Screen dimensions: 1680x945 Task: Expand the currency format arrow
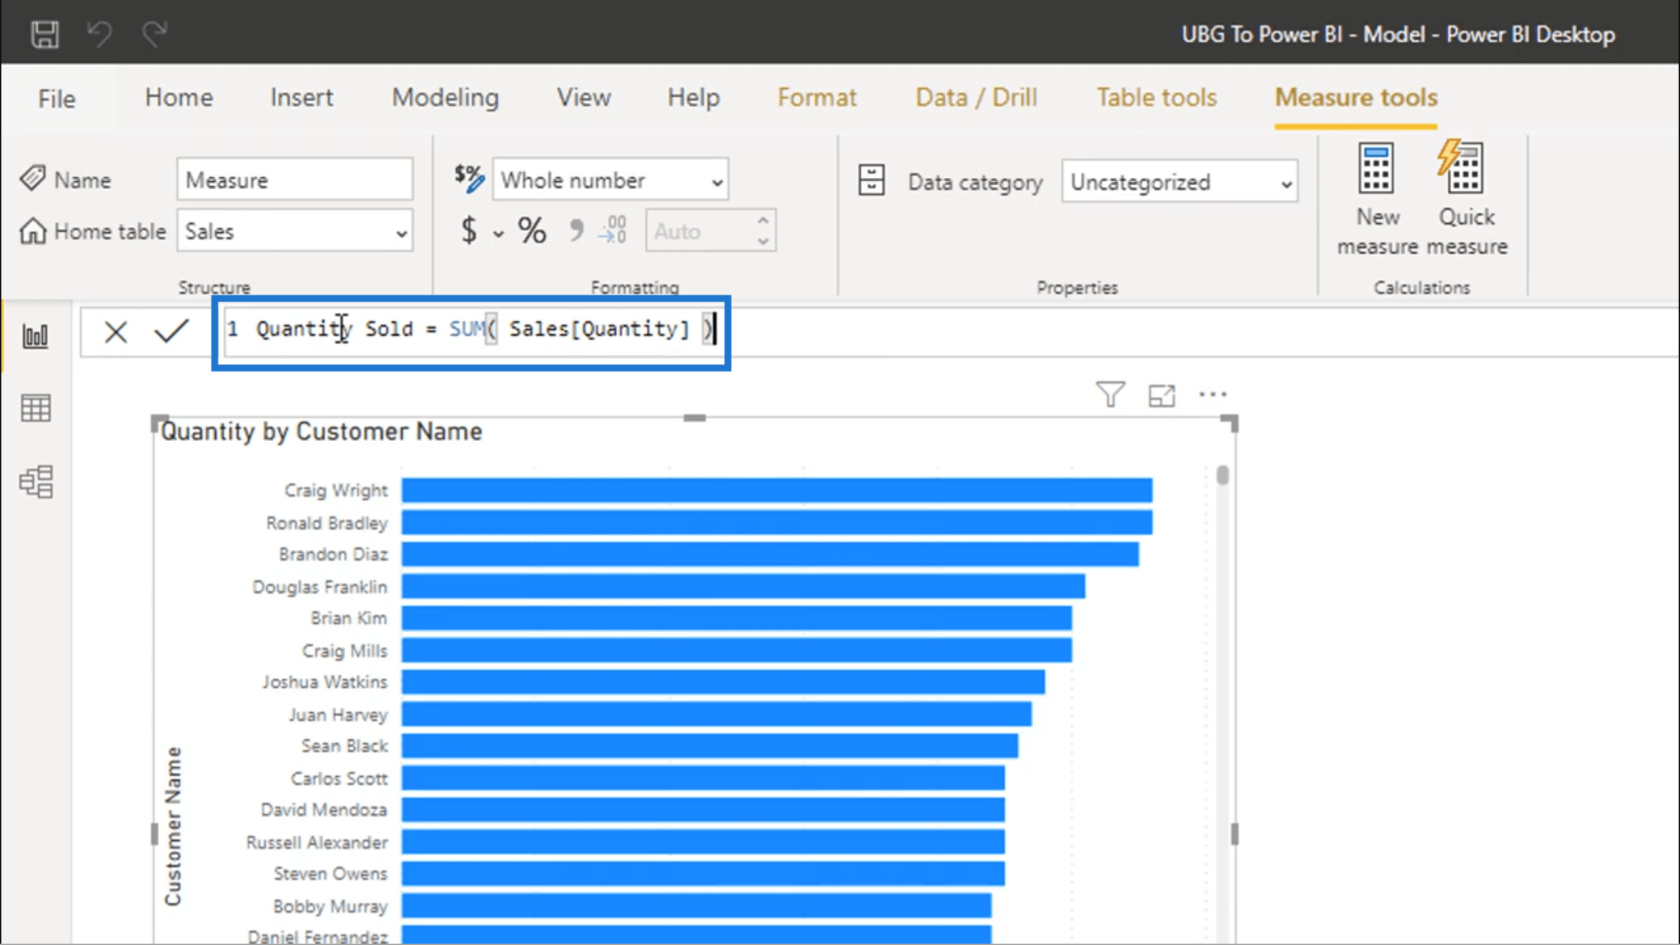point(497,234)
